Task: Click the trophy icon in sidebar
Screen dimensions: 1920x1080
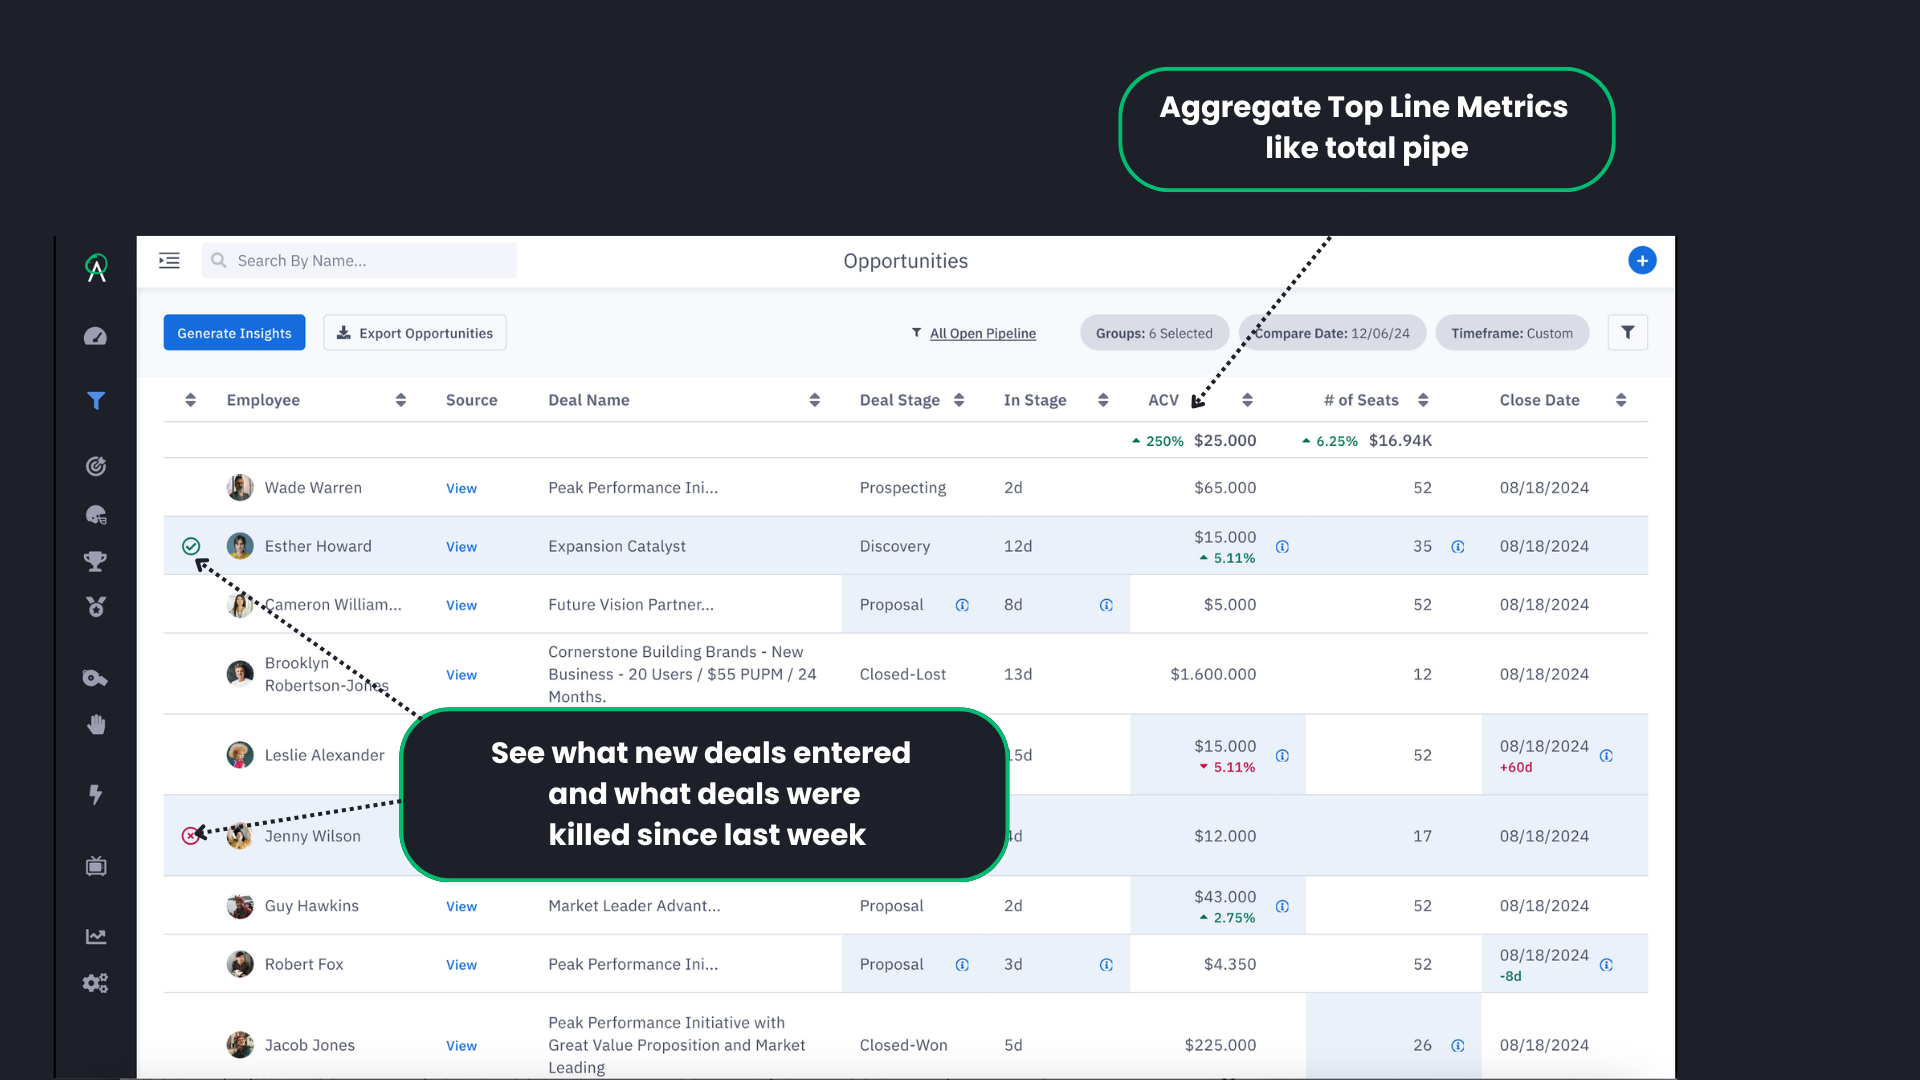Action: 96,562
